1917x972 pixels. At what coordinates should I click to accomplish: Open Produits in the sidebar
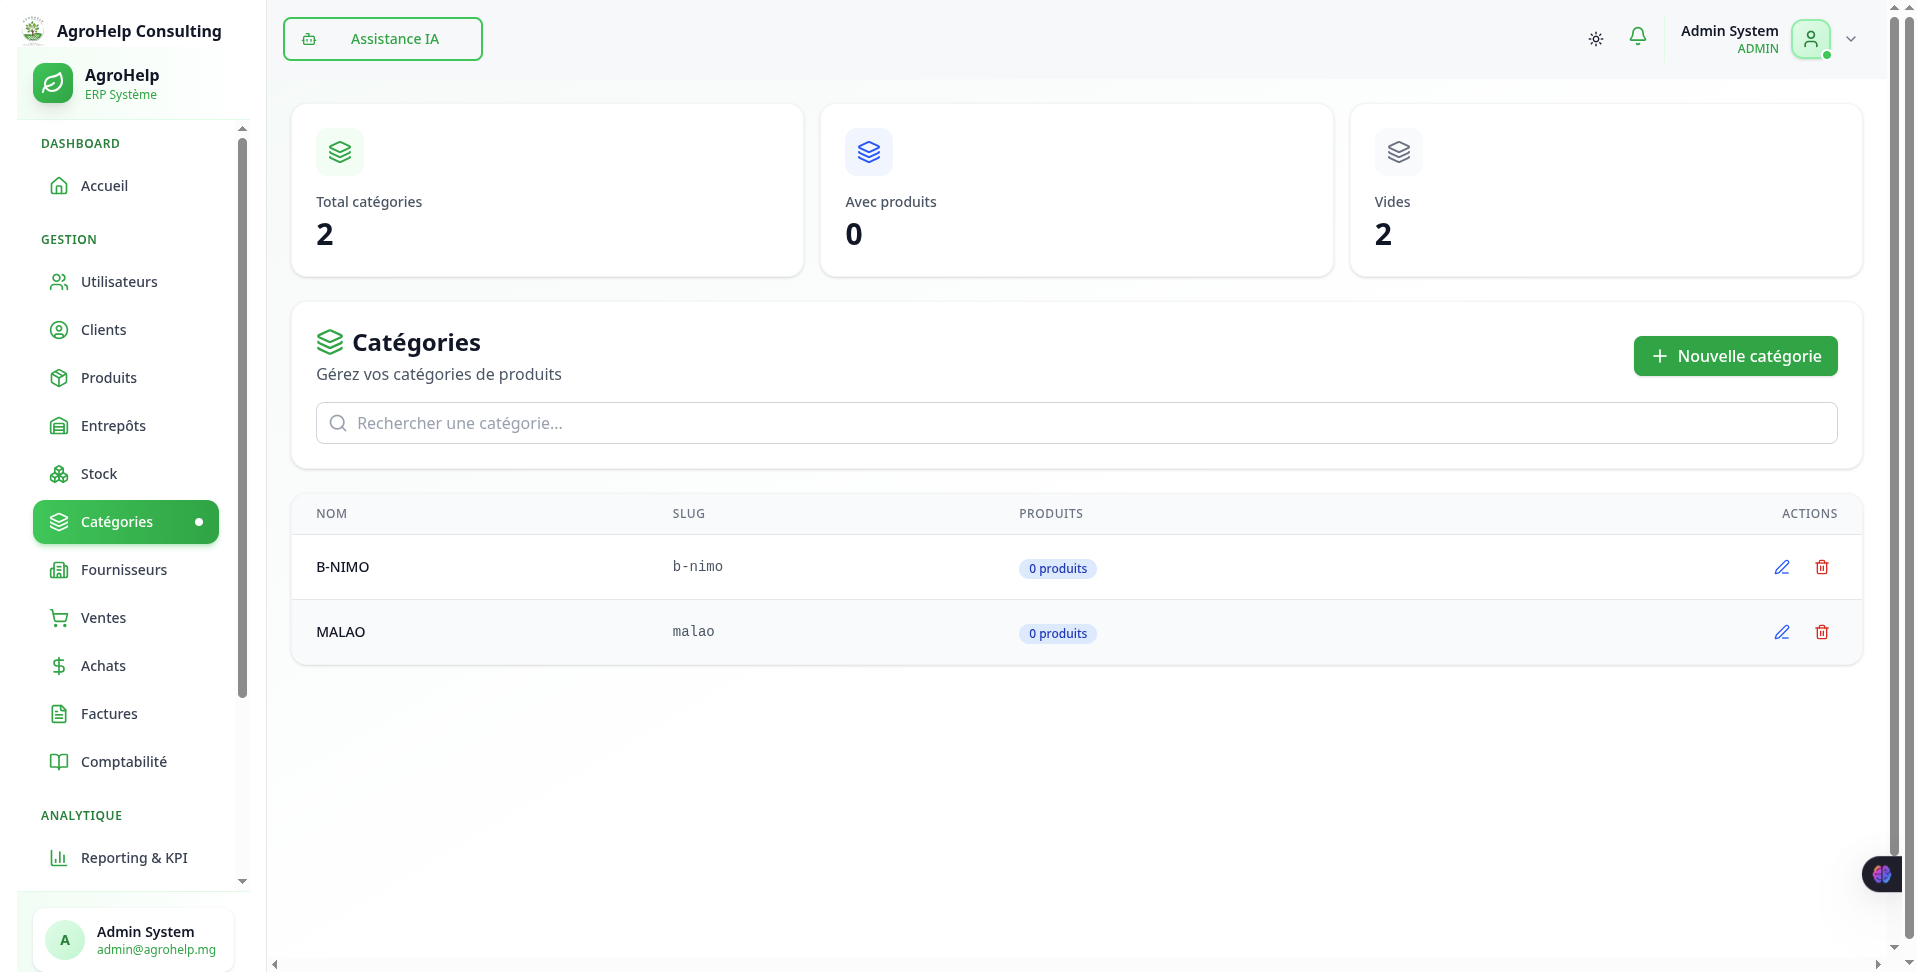click(109, 378)
